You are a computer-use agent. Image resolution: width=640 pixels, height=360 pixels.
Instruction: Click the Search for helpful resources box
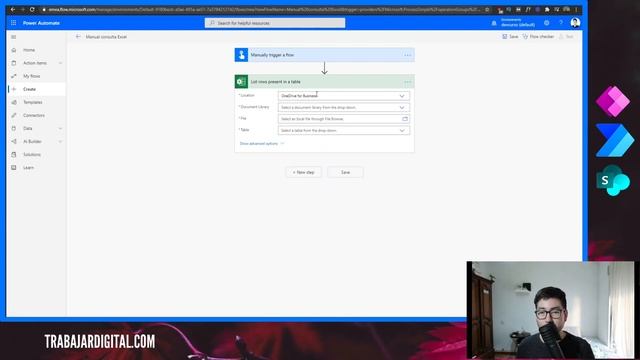(x=275, y=23)
